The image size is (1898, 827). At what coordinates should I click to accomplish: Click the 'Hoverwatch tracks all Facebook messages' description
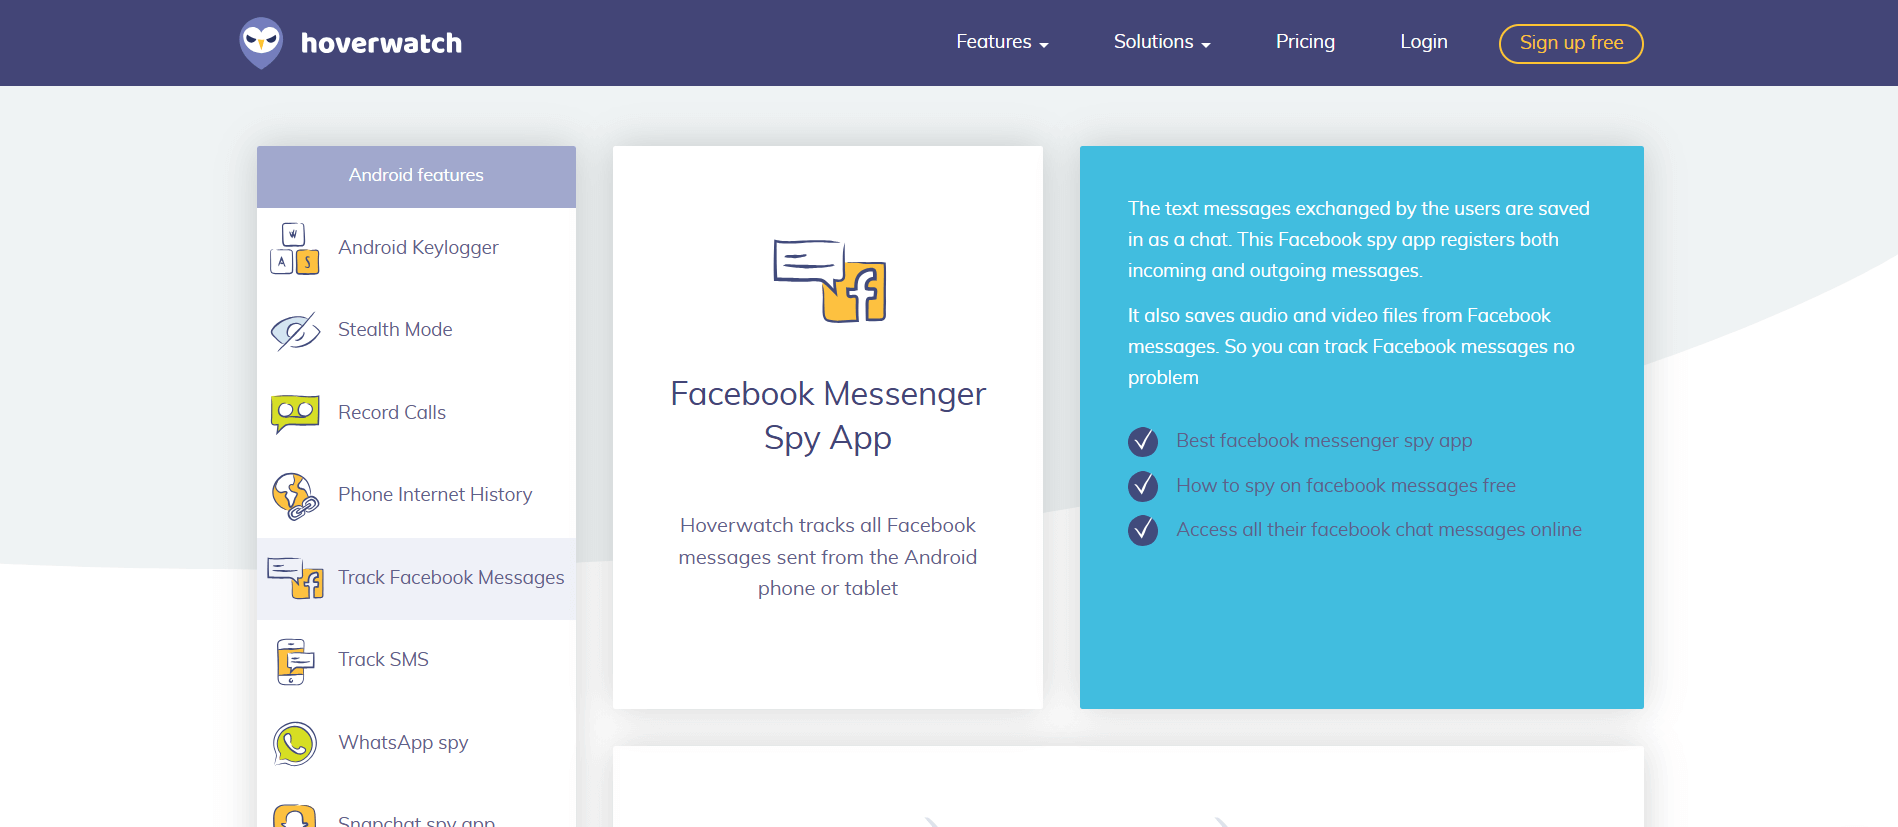(x=828, y=557)
